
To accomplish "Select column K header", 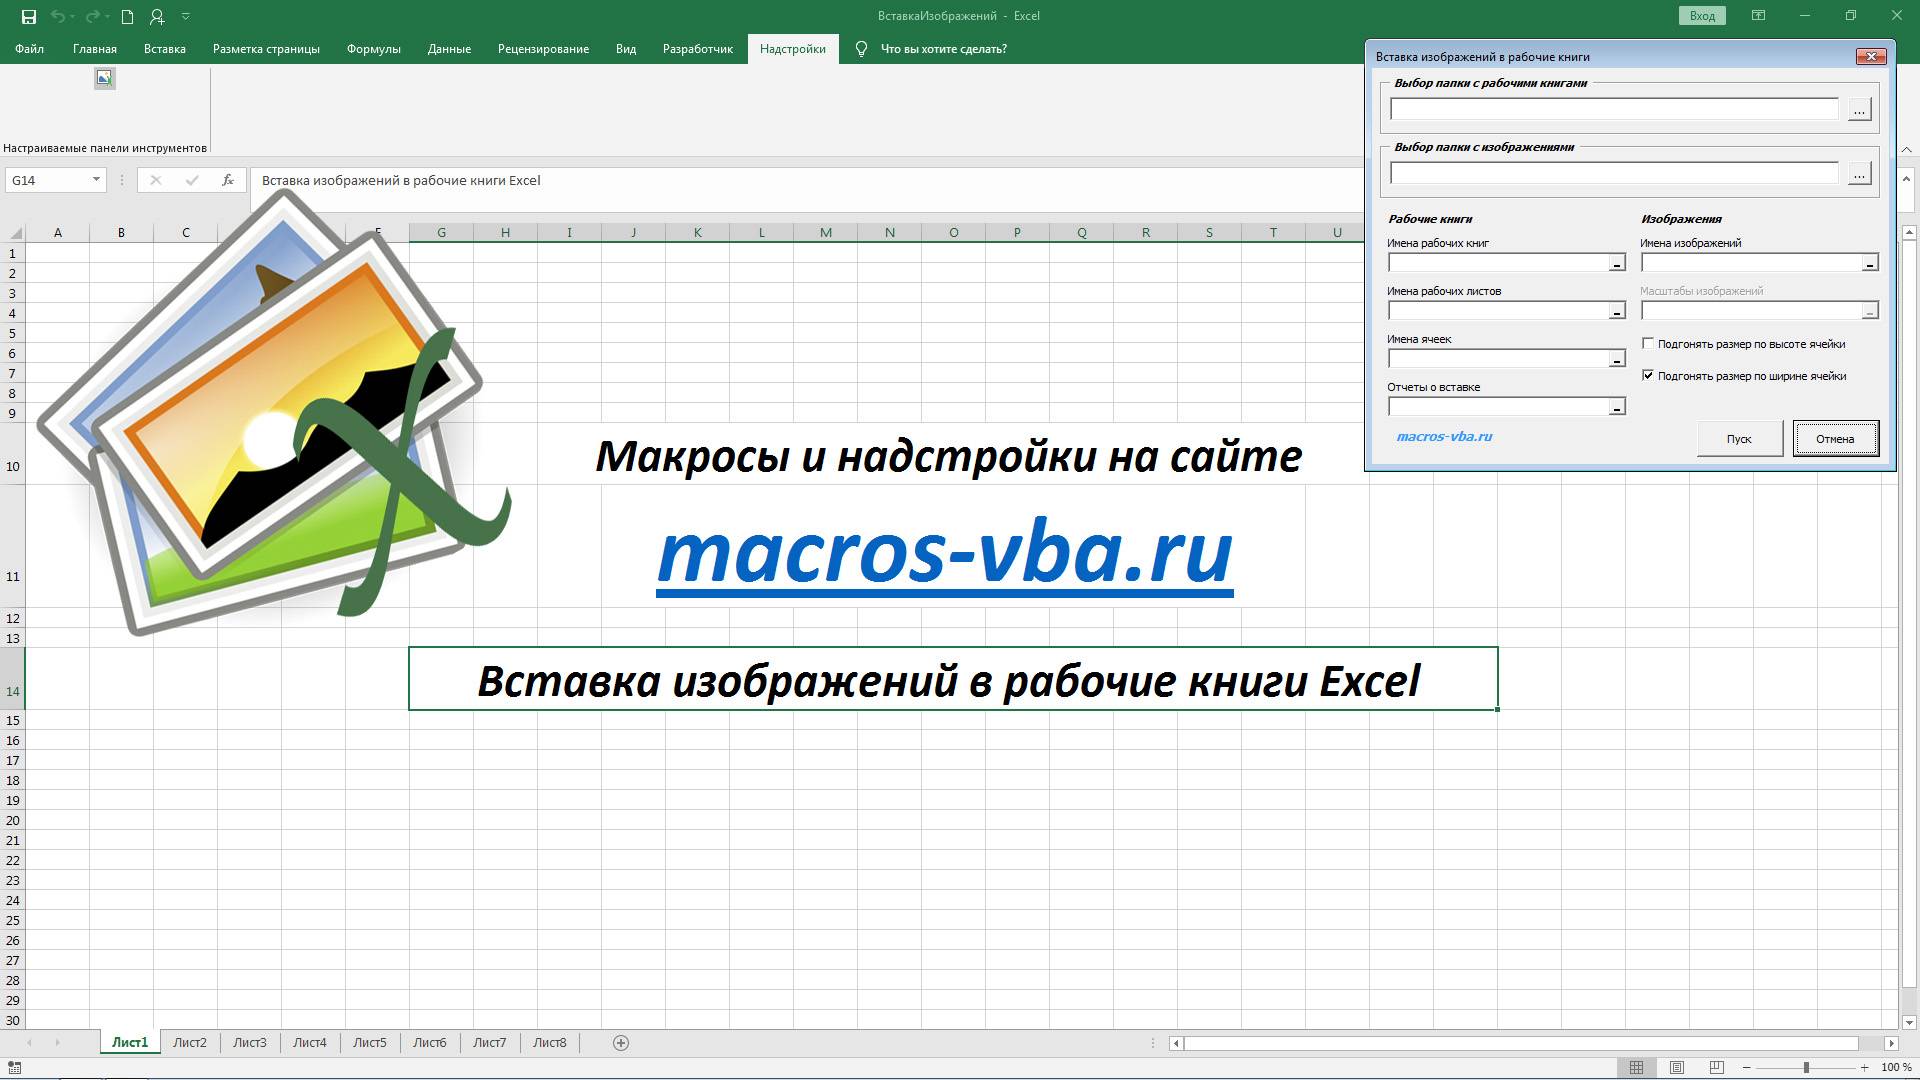I will [697, 232].
